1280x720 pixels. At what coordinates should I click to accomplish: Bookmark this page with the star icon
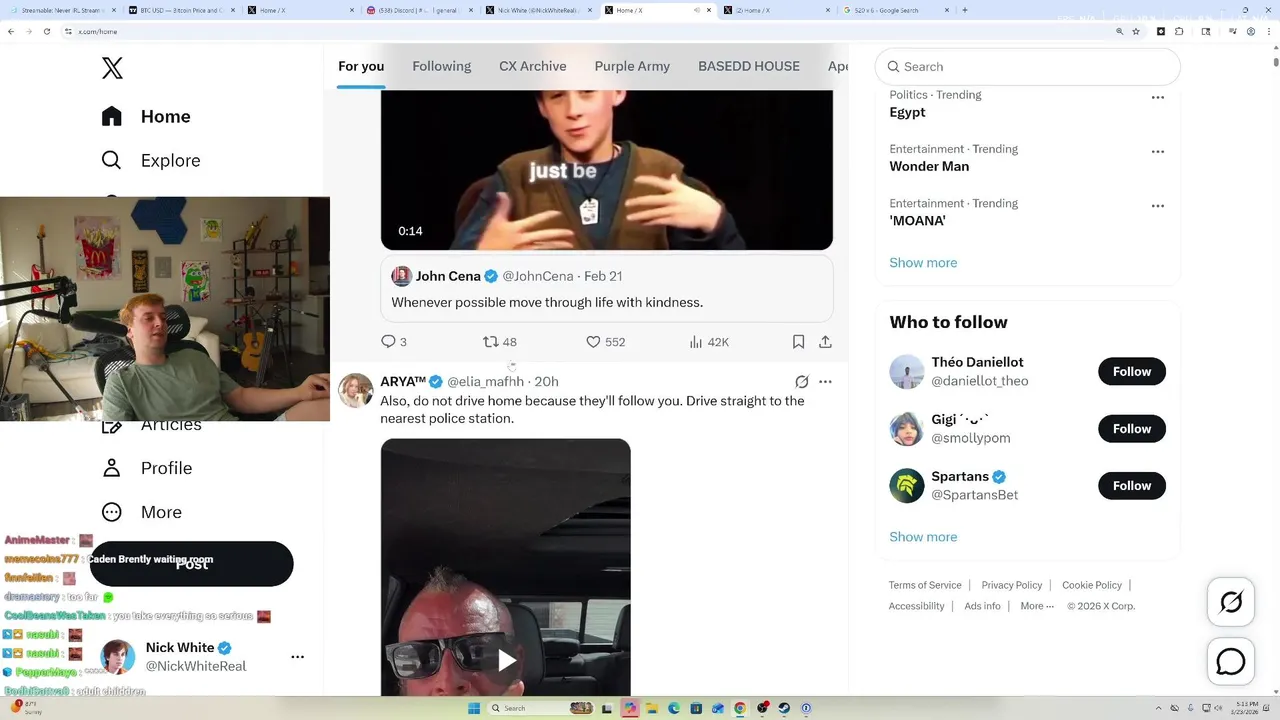click(1136, 31)
